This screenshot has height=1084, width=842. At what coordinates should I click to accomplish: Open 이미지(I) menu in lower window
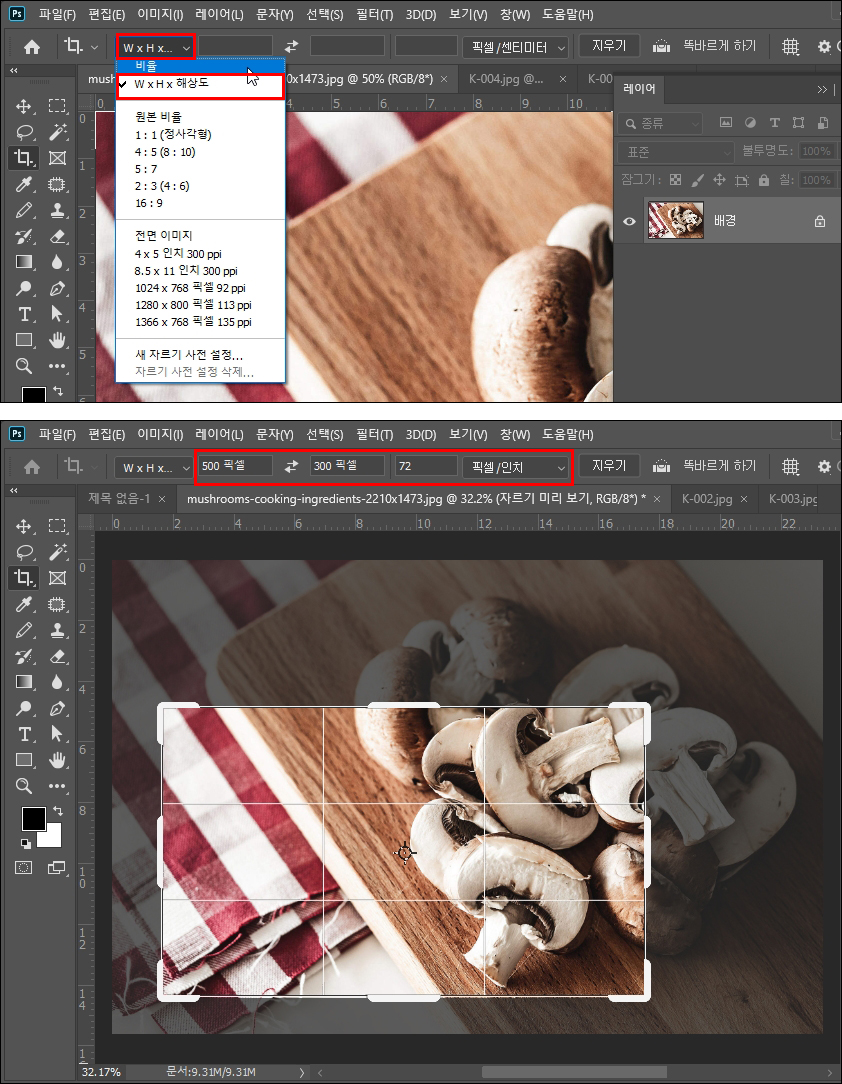[x=160, y=434]
